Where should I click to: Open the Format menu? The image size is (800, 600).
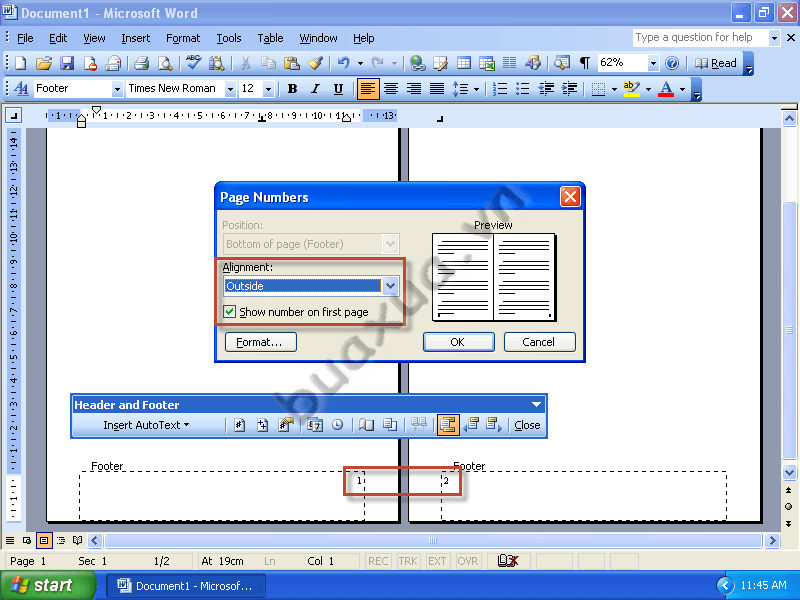point(183,38)
